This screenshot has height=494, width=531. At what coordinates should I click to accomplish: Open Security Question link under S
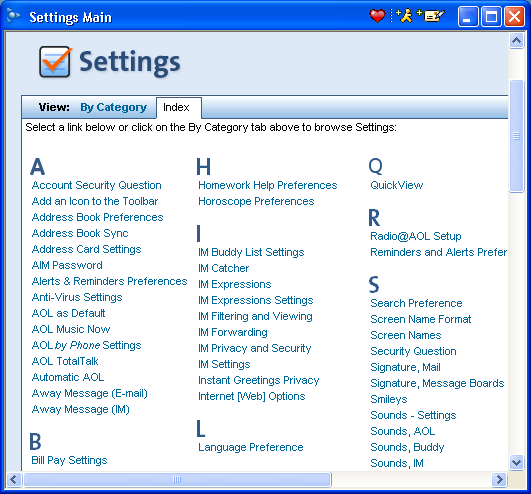(413, 351)
